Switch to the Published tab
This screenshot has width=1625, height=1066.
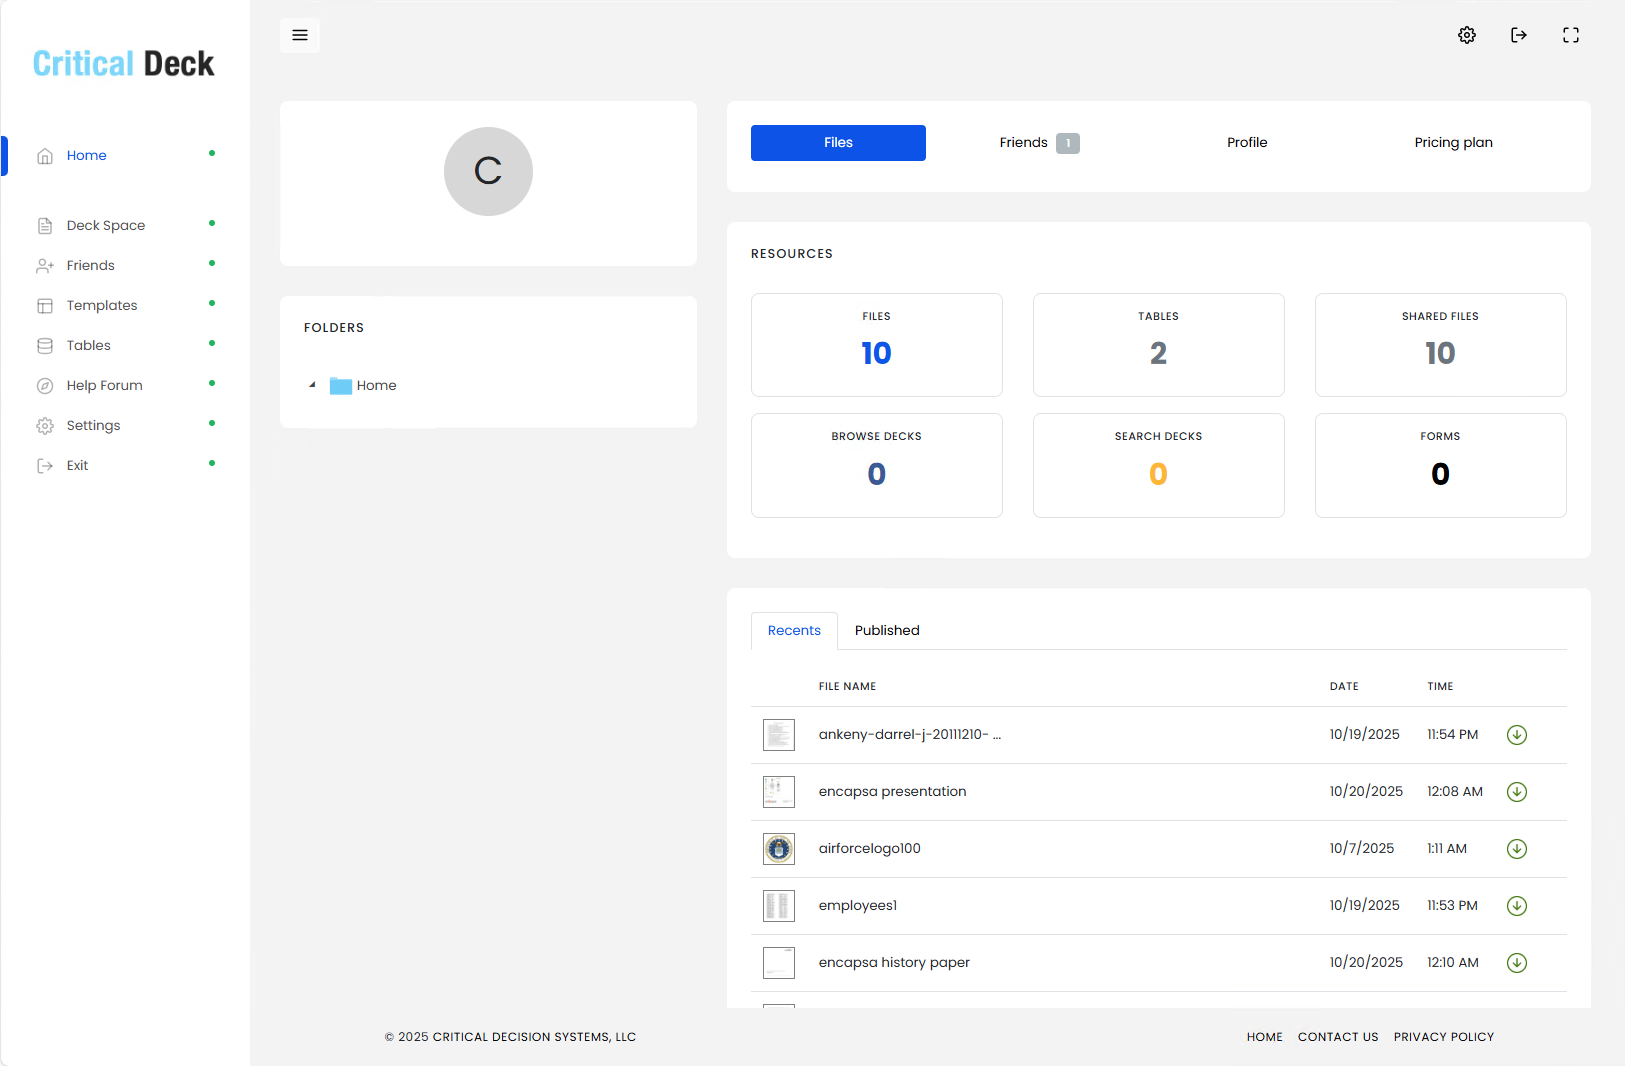[887, 630]
